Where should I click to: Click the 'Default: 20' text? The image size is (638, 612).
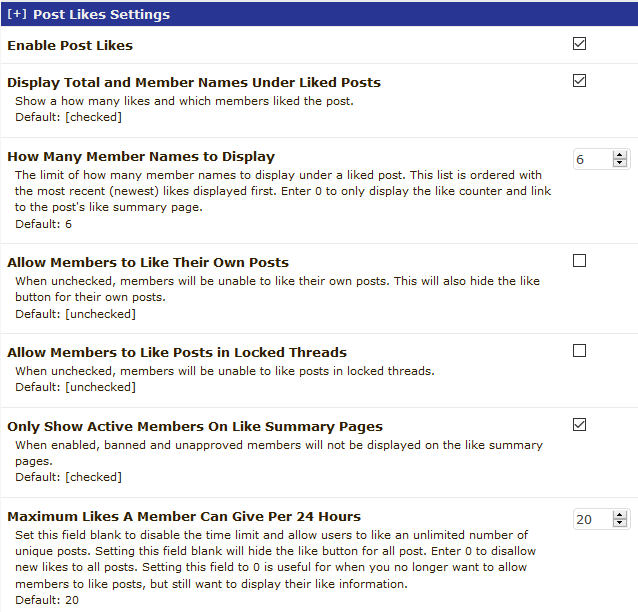(x=47, y=600)
